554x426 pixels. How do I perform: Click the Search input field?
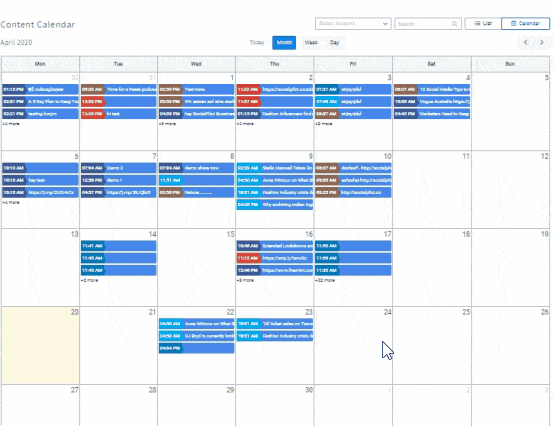click(x=423, y=24)
